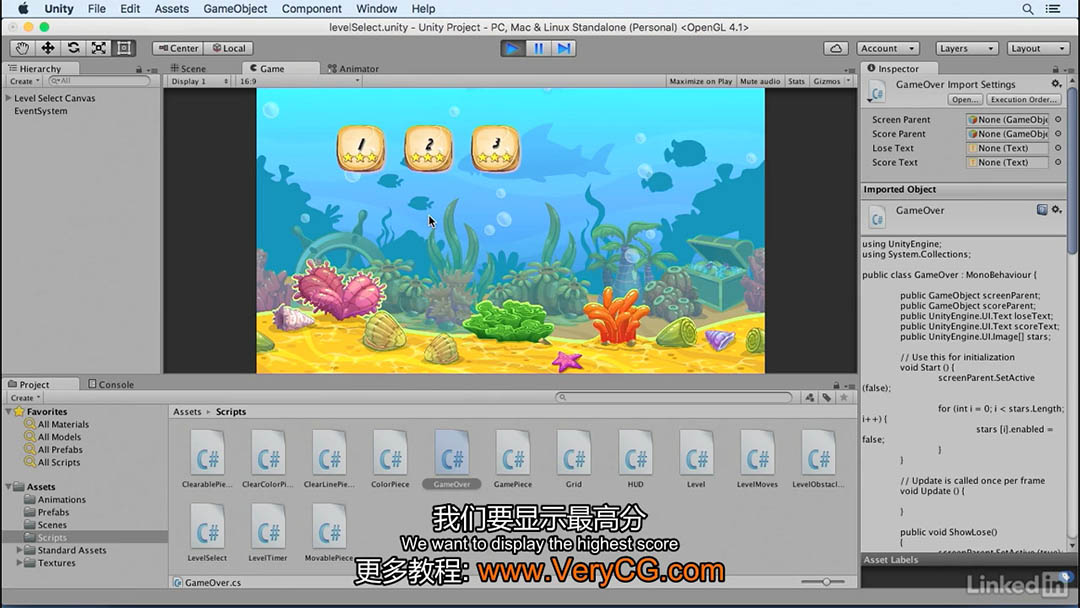Toggle Maximize on Play
The image size is (1080, 608).
click(x=700, y=81)
